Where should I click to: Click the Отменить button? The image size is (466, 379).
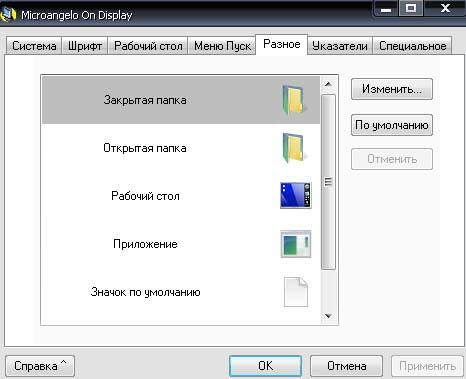(392, 159)
